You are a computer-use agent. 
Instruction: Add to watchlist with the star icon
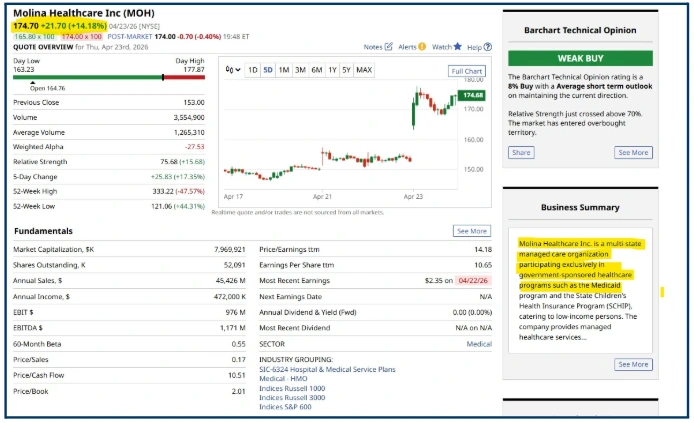[458, 46]
